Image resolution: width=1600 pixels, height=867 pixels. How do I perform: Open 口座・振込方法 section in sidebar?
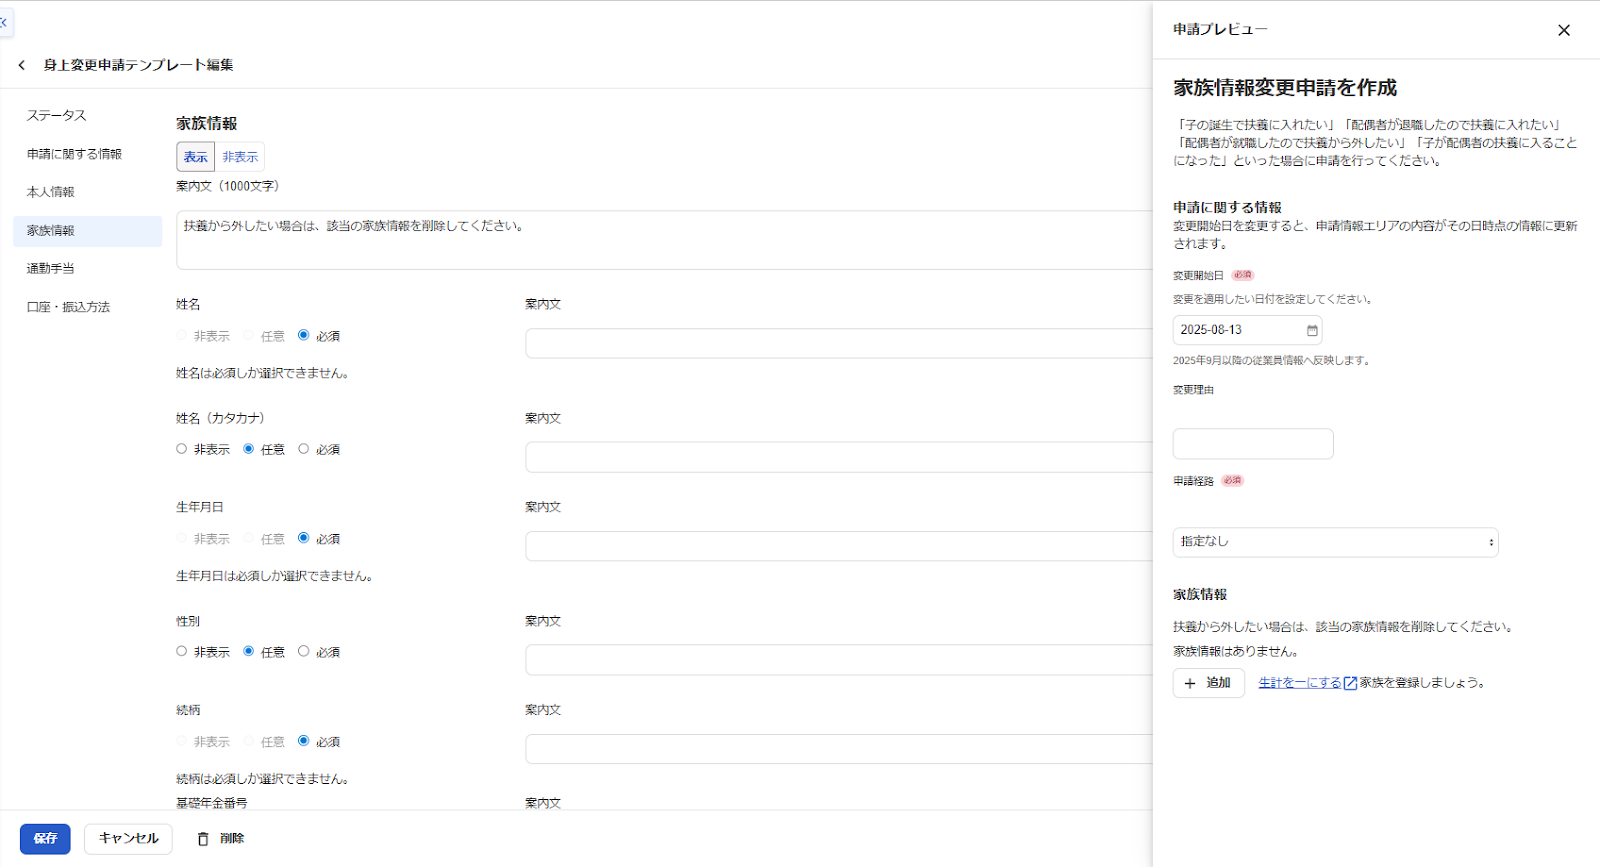[87, 307]
